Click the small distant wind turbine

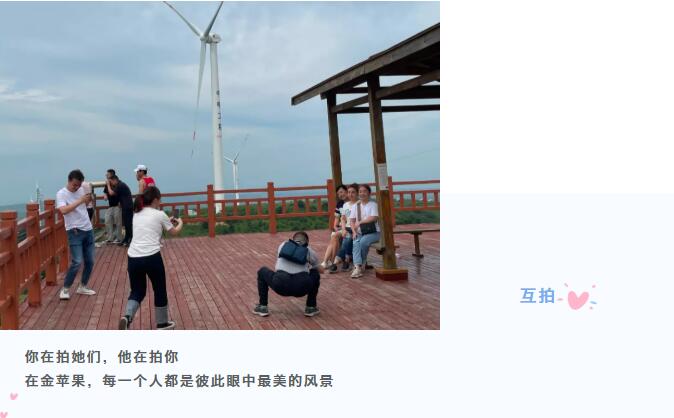coord(235,172)
